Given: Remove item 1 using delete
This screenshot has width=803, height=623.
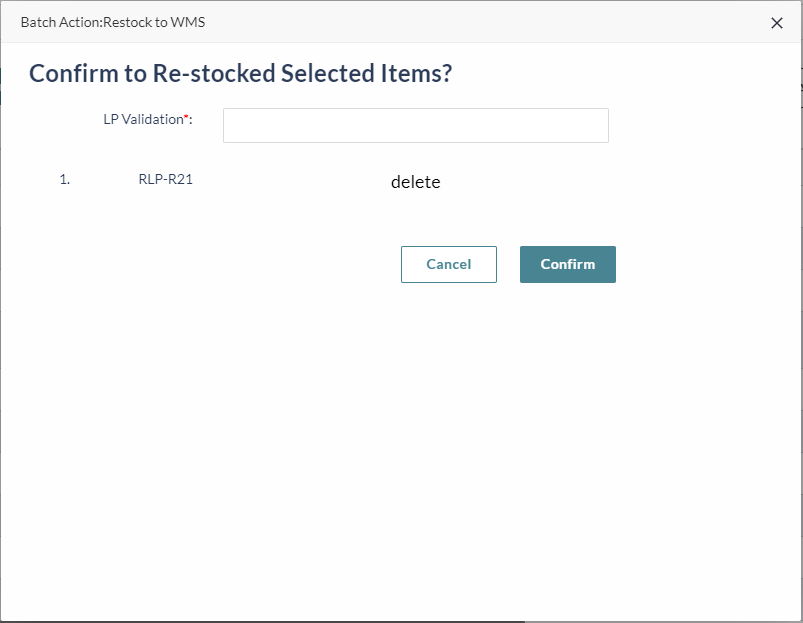Looking at the screenshot, I should click(x=415, y=182).
